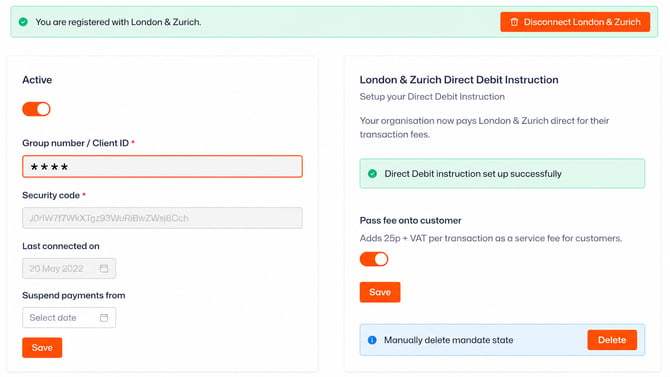Disconnect London & Zurich

pyautogui.click(x=575, y=22)
